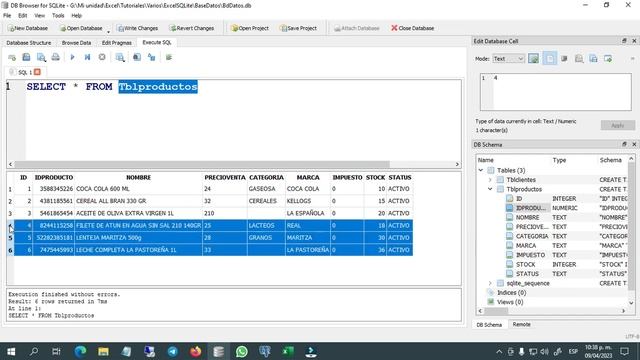Viewport: 640px width, 360px height.
Task: Click the comment/uncomment lines icon
Action: [x=169, y=57]
